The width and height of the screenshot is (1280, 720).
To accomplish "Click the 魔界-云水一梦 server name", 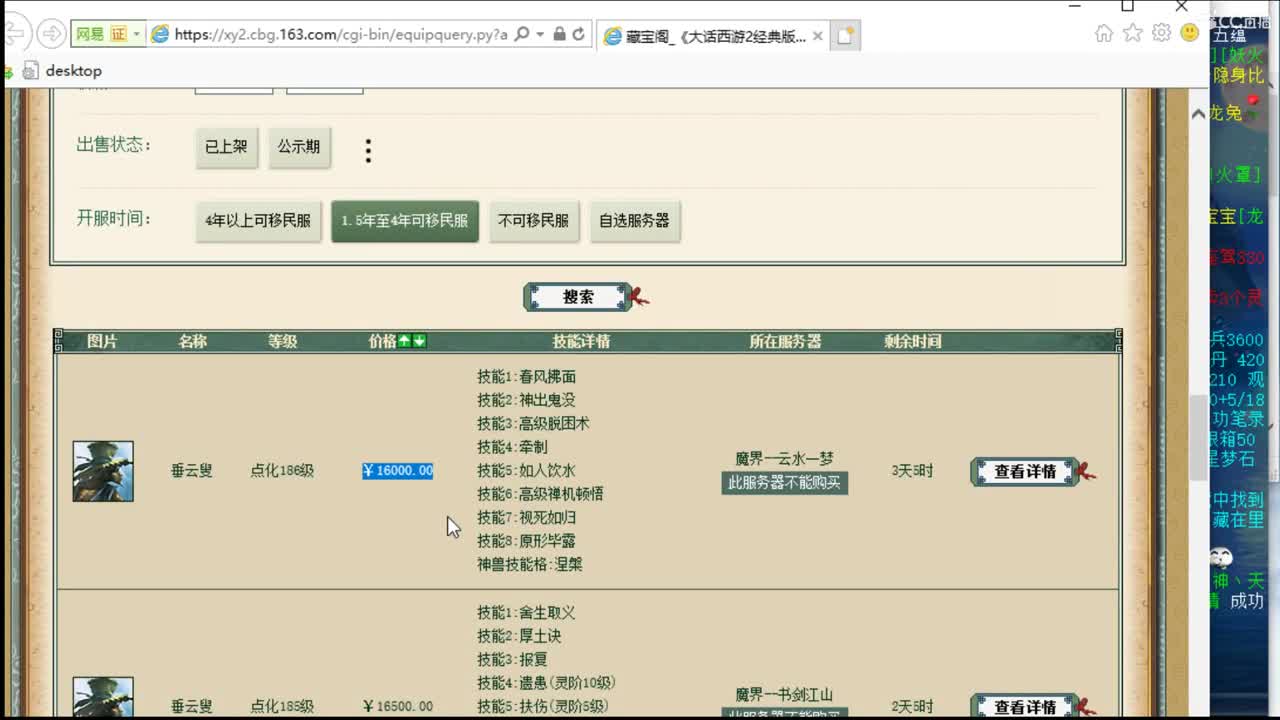I will [785, 459].
